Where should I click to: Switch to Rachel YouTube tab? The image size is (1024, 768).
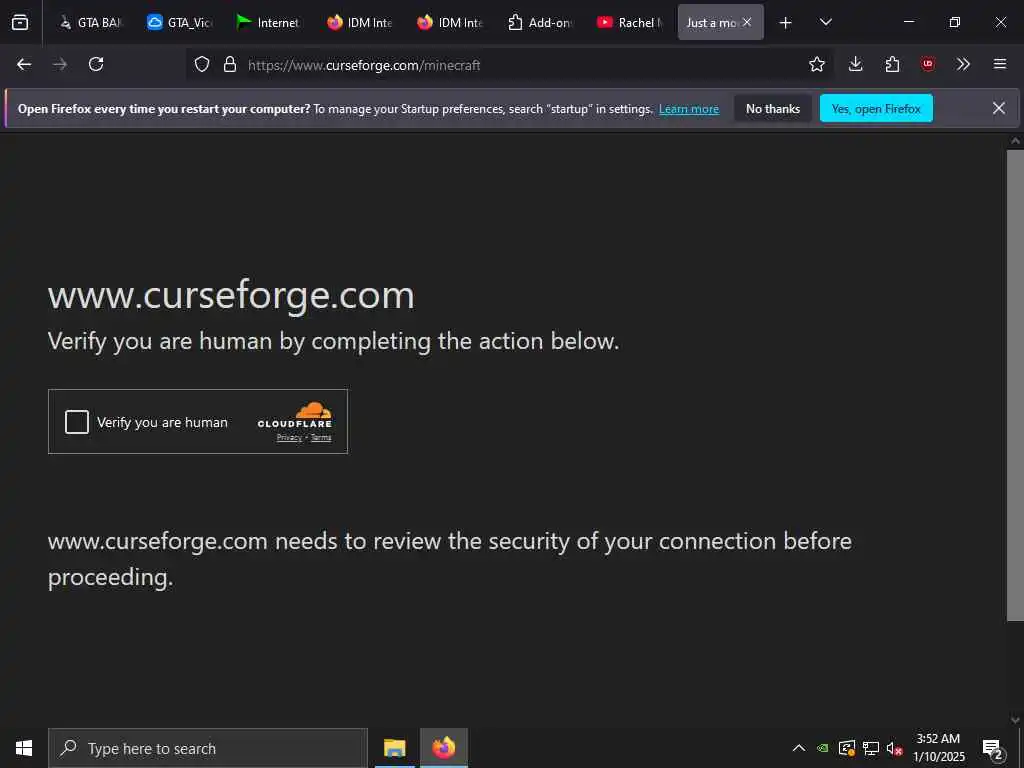[631, 22]
